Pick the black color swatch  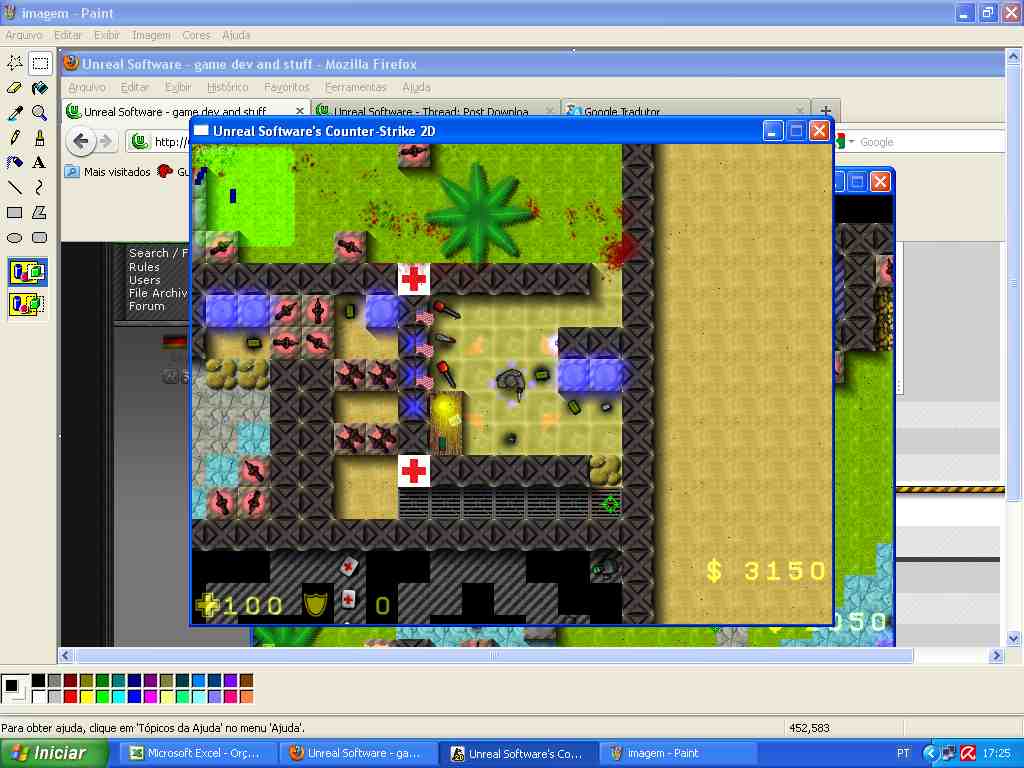[x=39, y=681]
